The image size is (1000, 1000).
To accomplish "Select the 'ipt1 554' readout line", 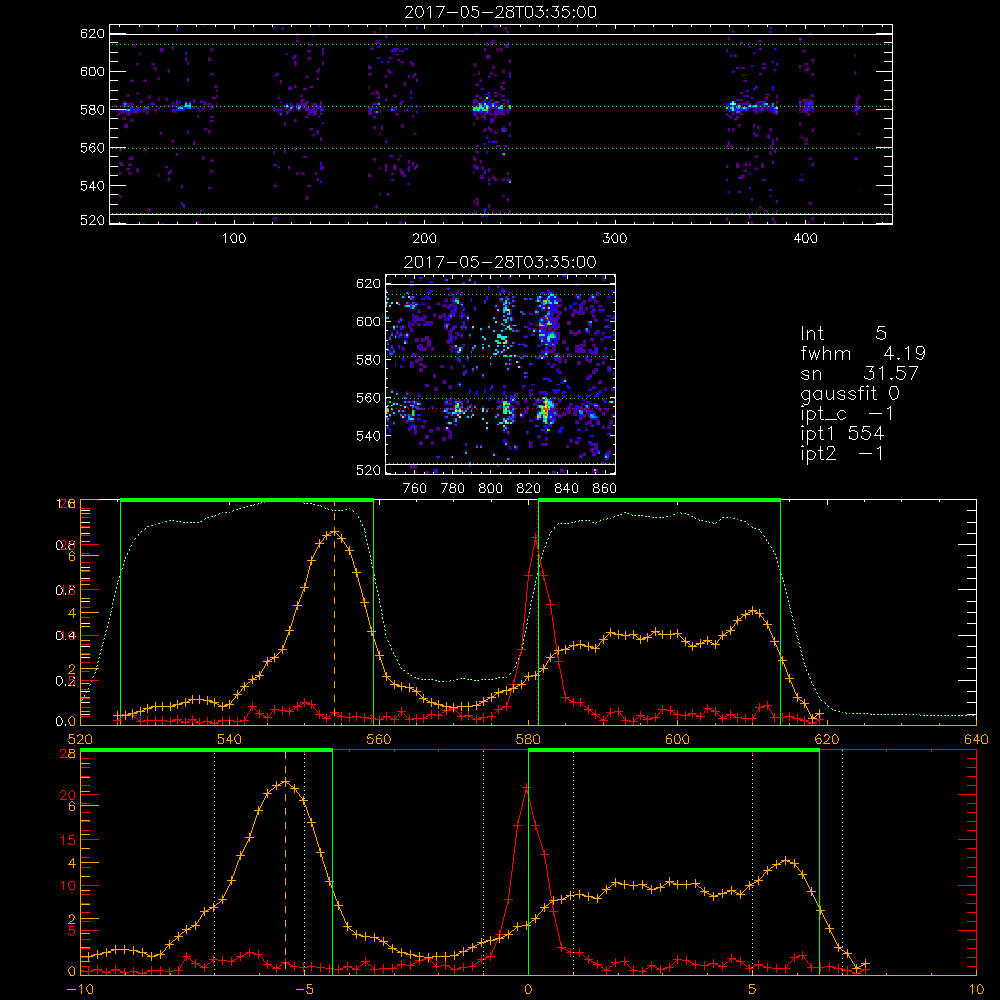I will coord(842,434).
